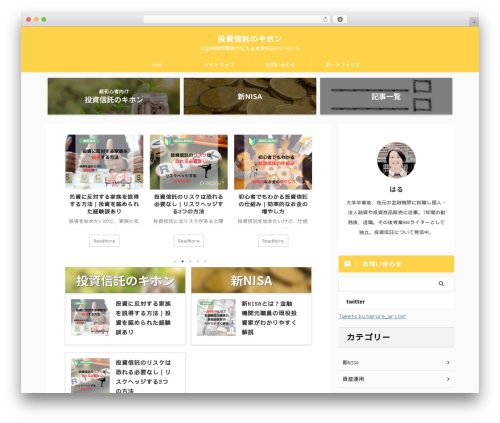Open a new tab with the plus icon
Viewport: 500px width, 423px height.
click(474, 22)
